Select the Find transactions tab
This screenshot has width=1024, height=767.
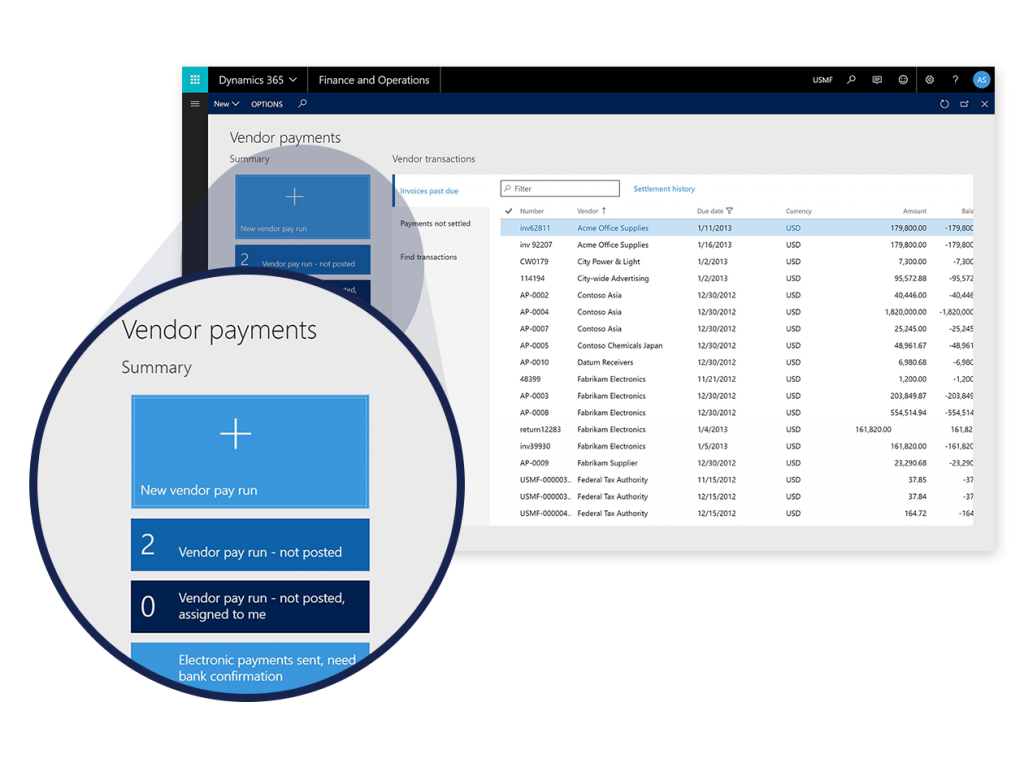click(428, 257)
